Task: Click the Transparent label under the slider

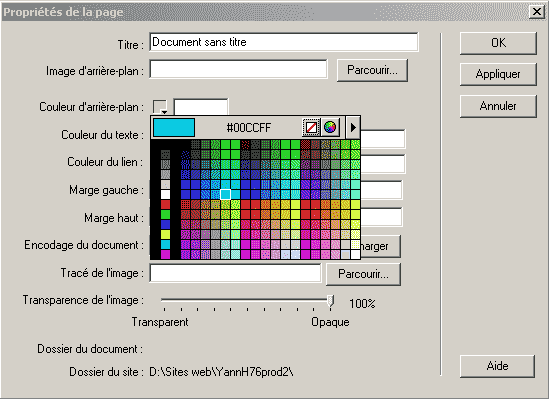Action: (x=160, y=322)
